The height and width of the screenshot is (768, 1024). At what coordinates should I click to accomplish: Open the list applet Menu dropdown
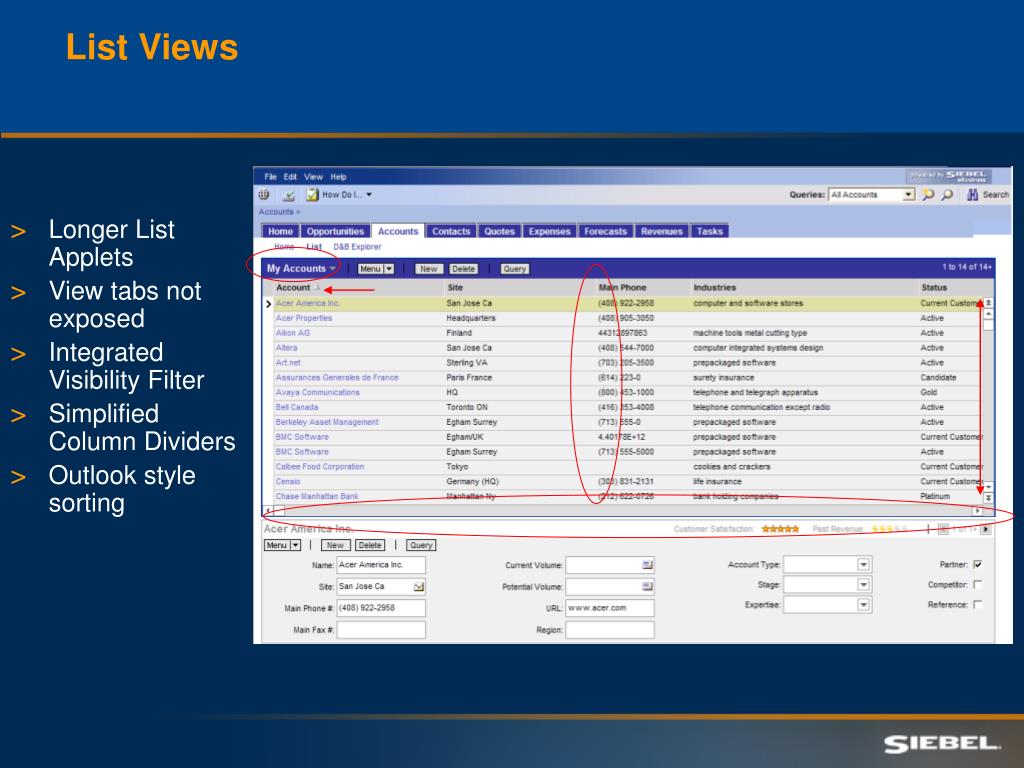(x=376, y=269)
